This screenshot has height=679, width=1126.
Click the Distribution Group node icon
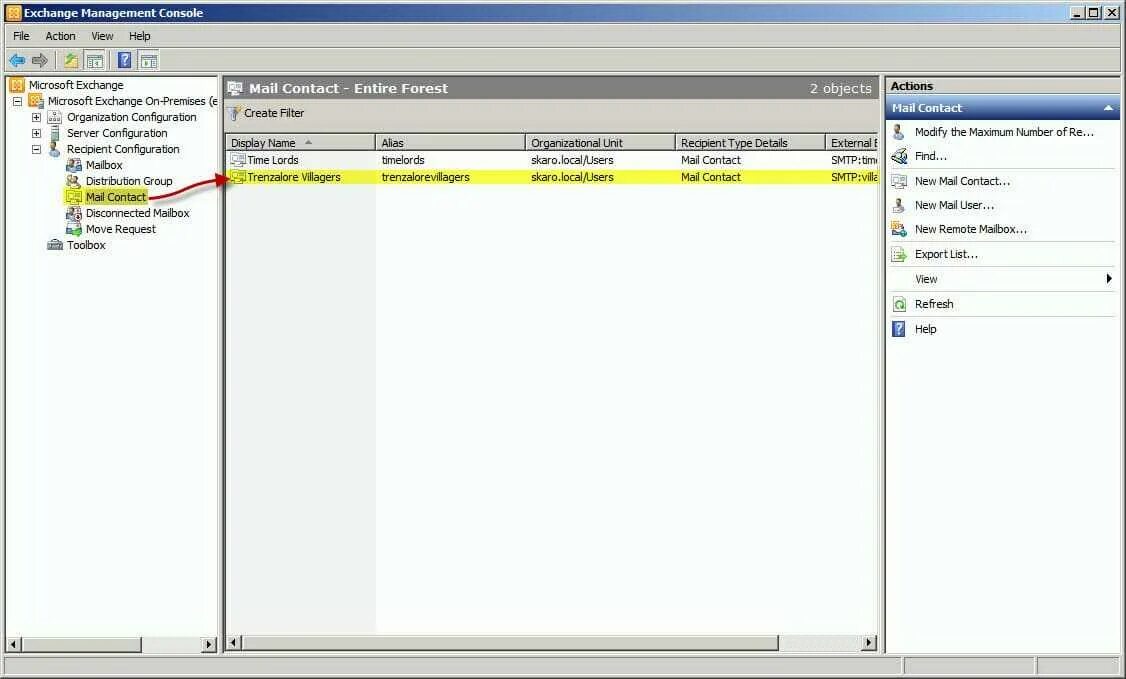point(73,181)
